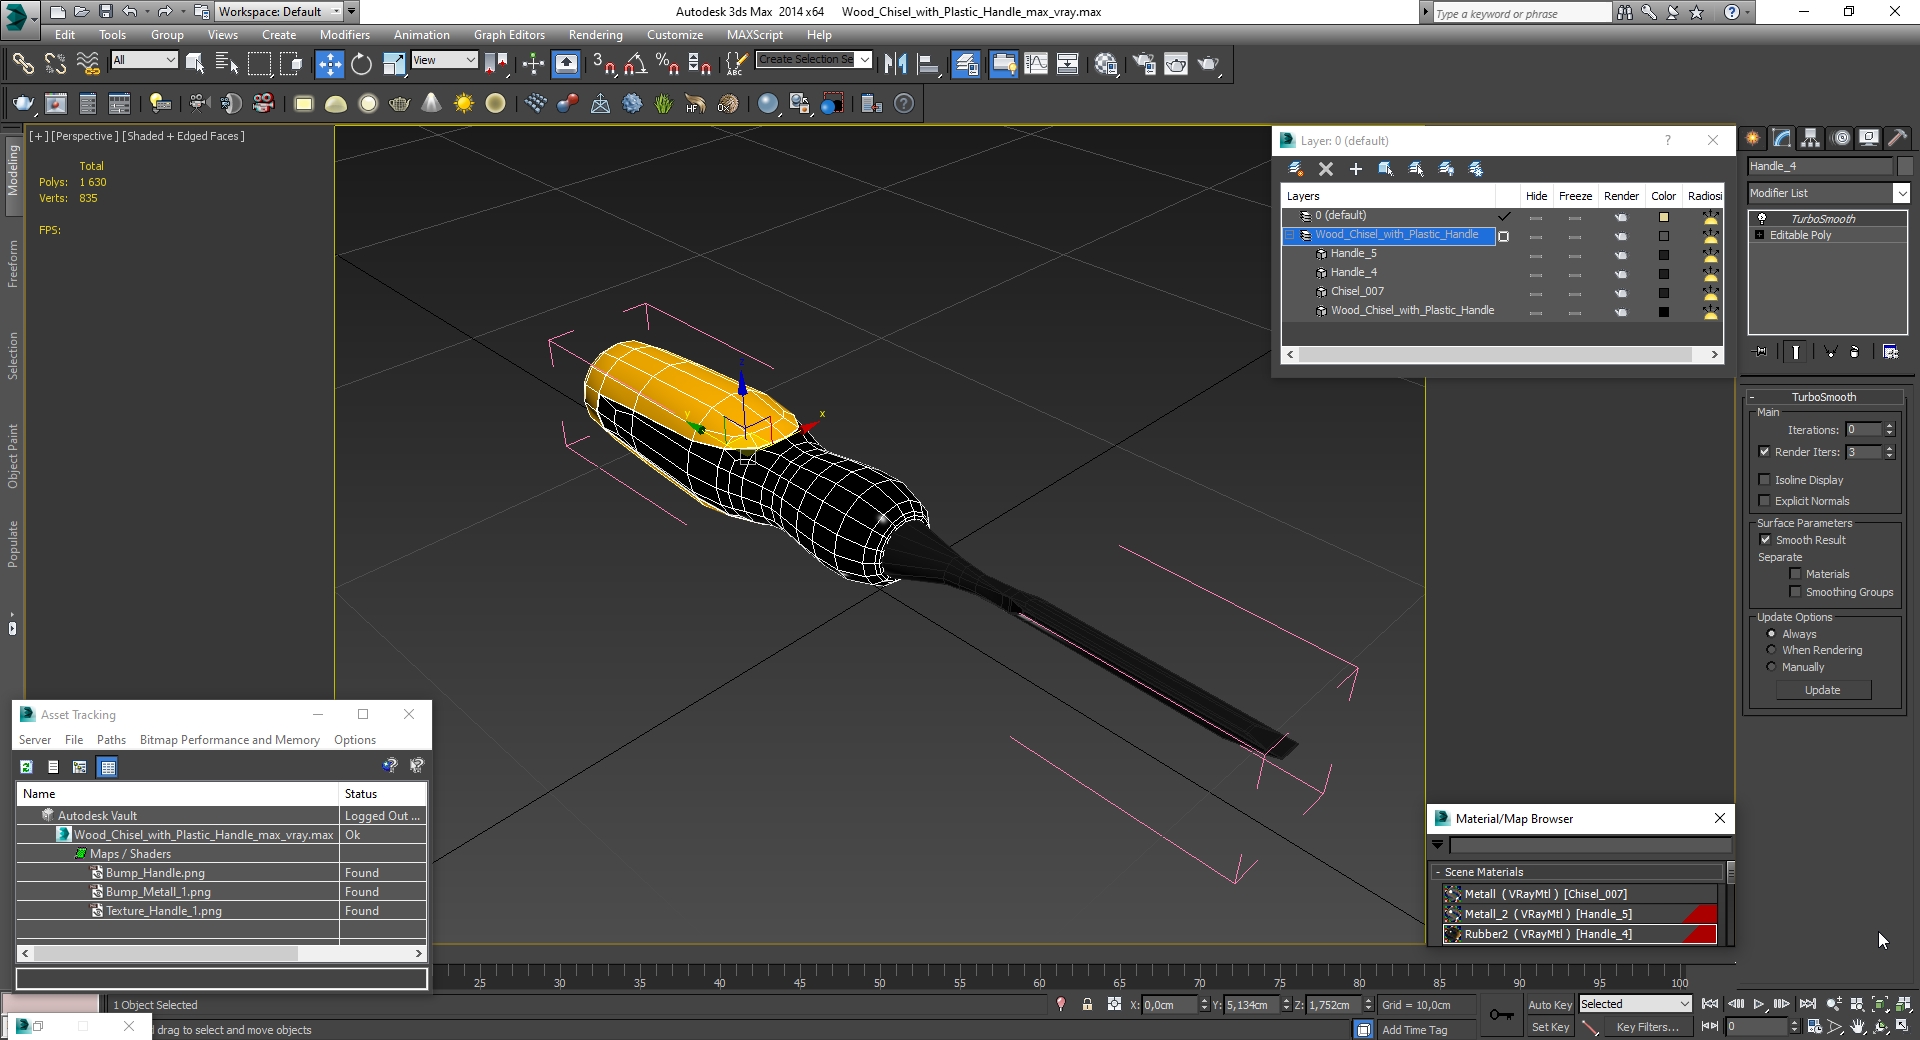Click the cone primitive icon in second toolbar
The width and height of the screenshot is (1920, 1040).
(x=432, y=103)
